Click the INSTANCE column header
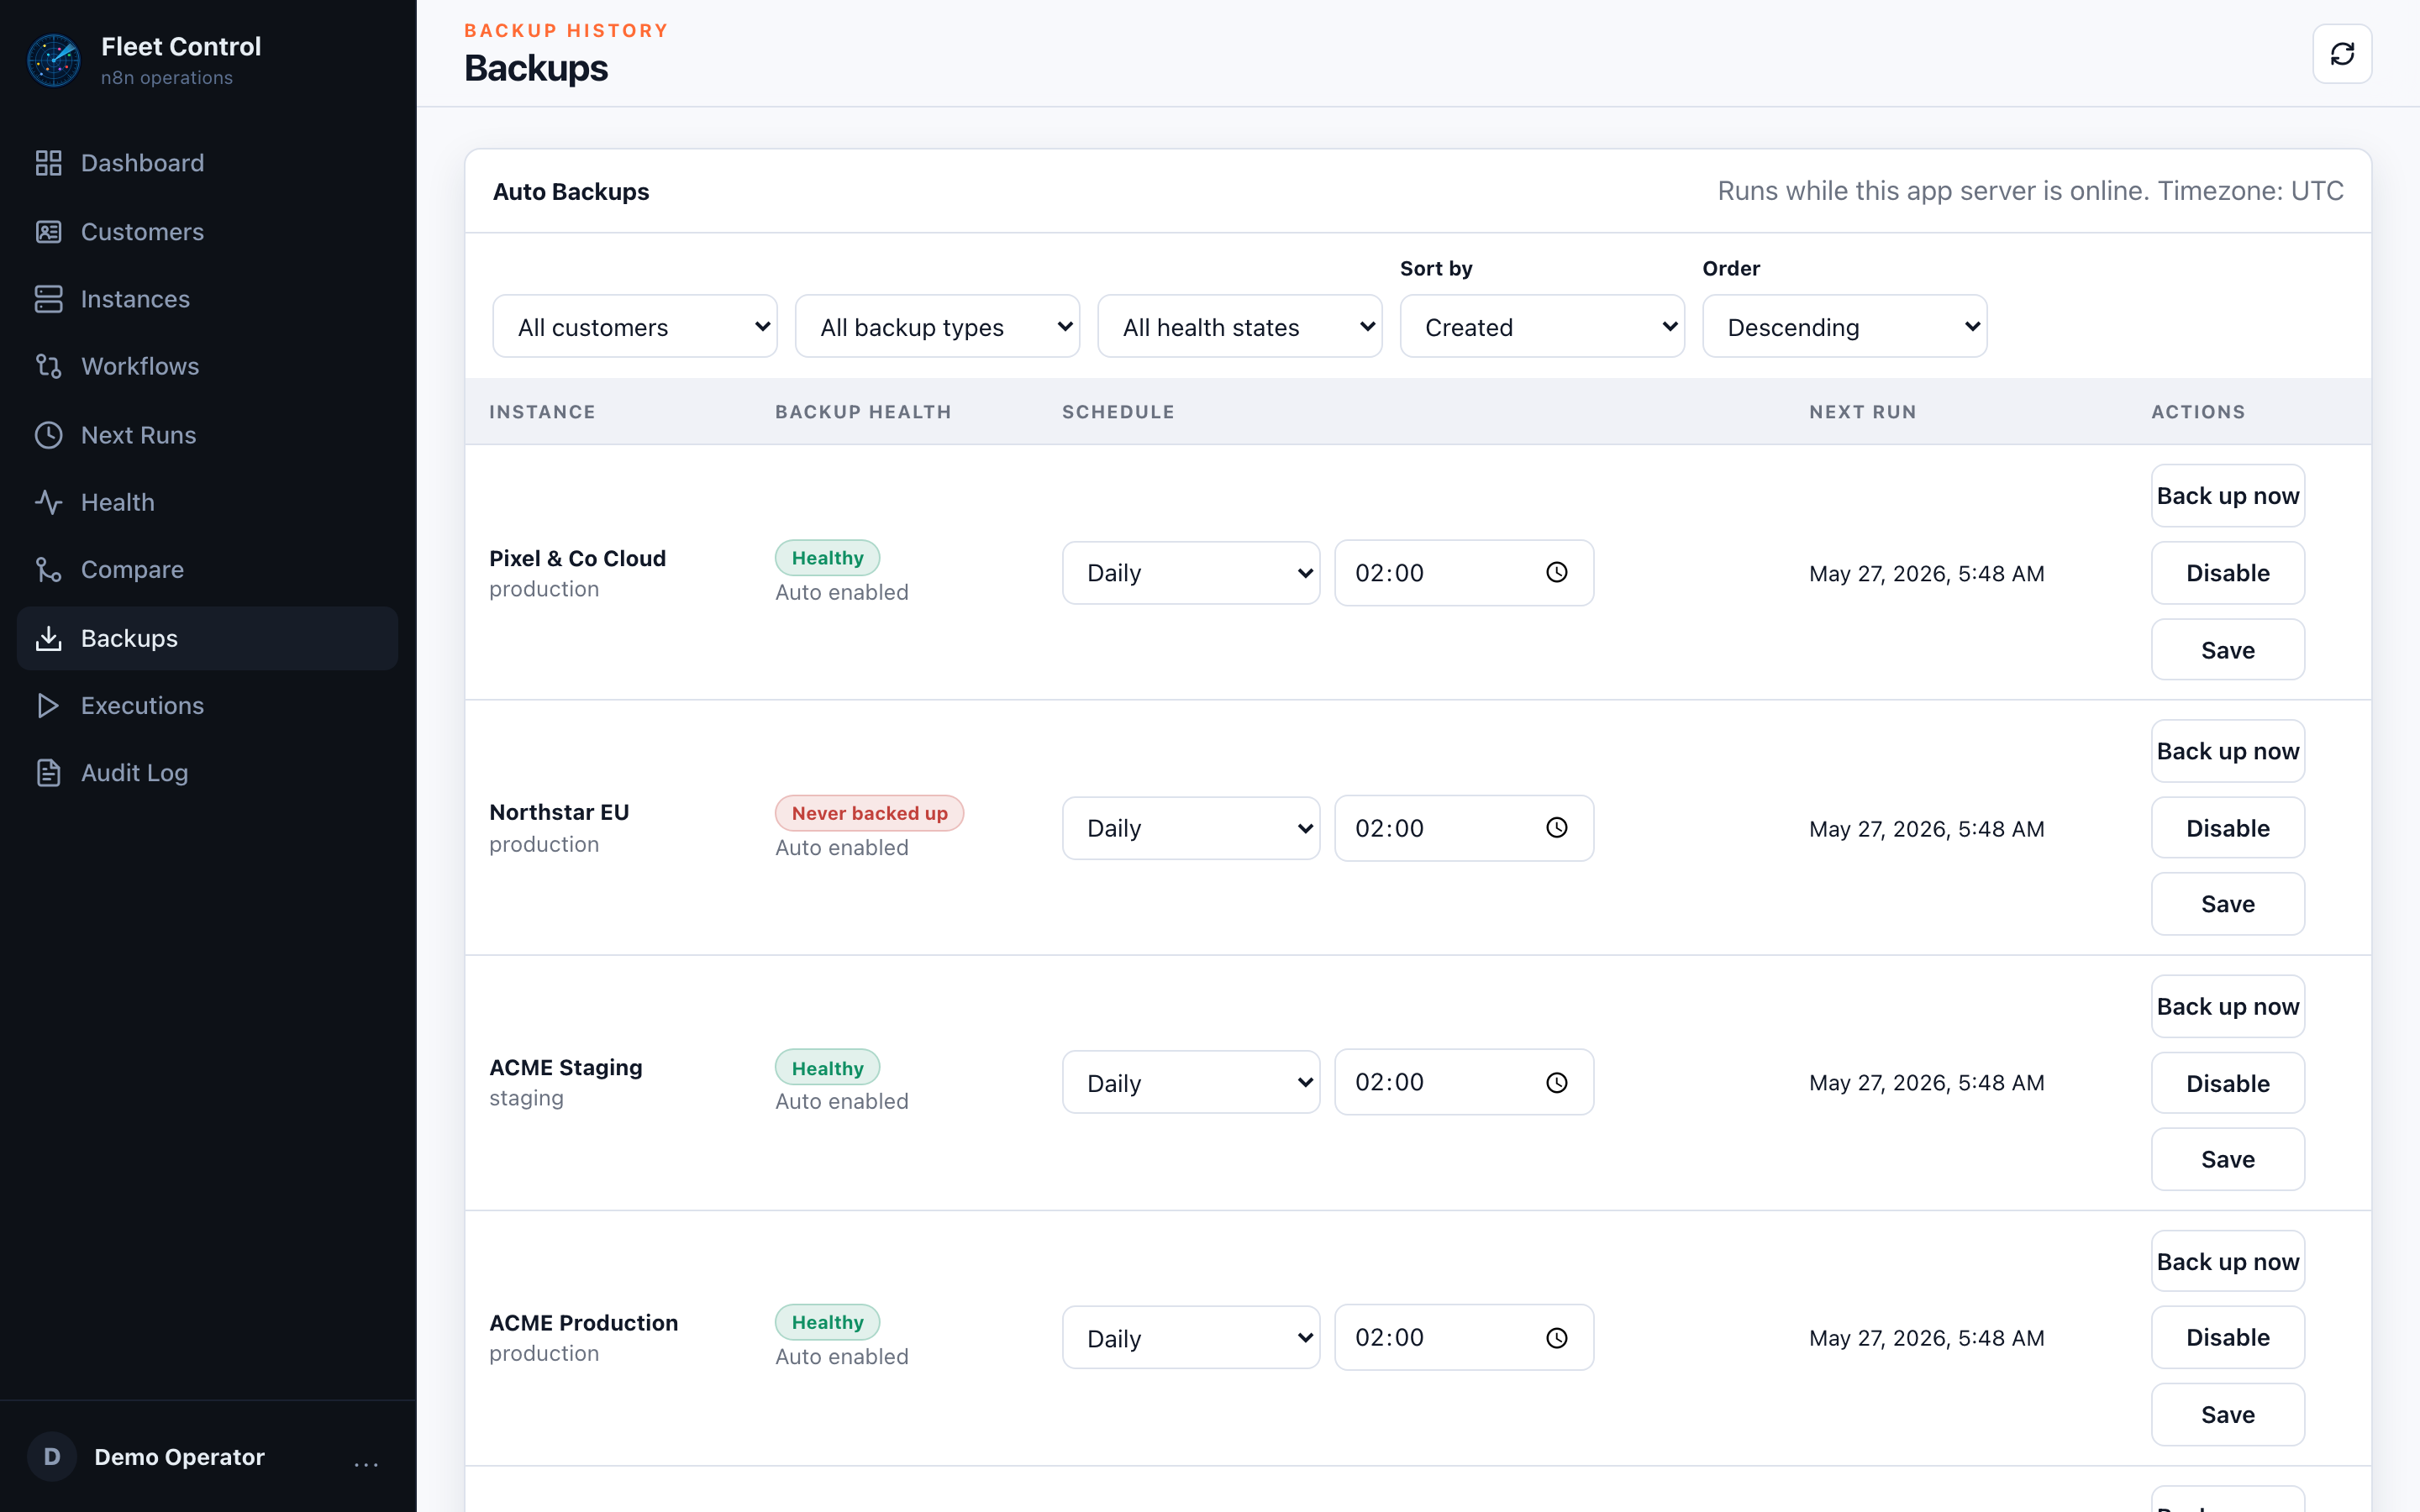This screenshot has width=2420, height=1512. point(542,412)
